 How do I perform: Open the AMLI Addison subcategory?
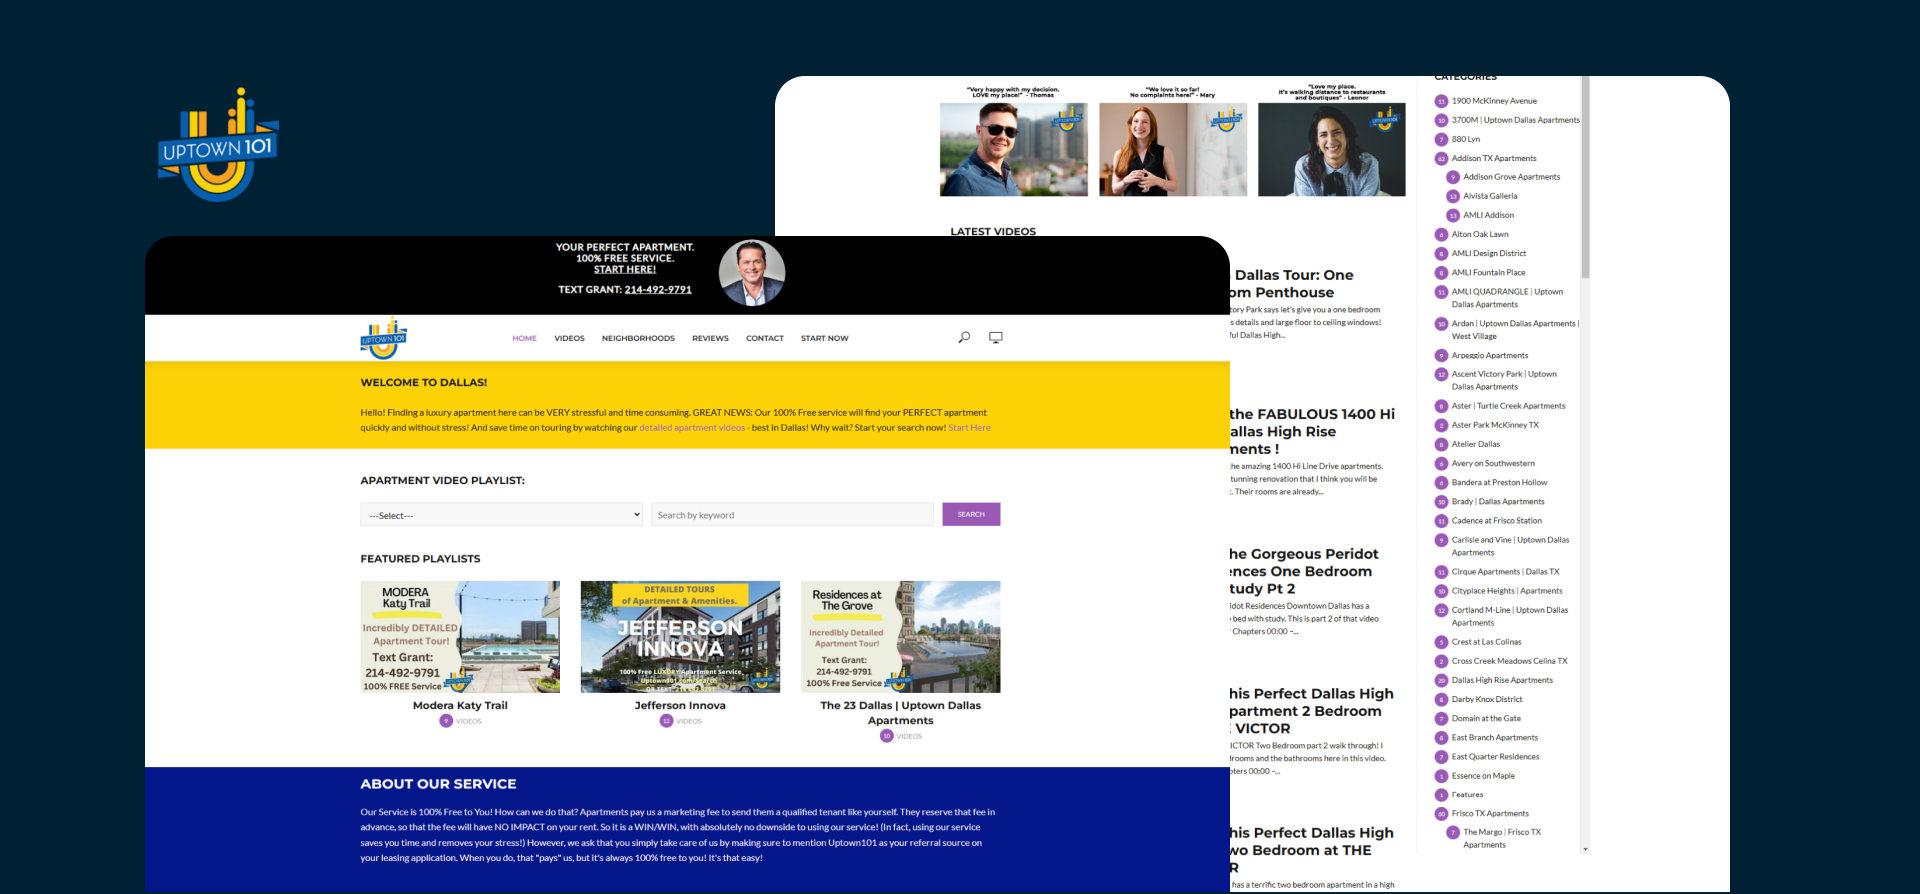1489,215
